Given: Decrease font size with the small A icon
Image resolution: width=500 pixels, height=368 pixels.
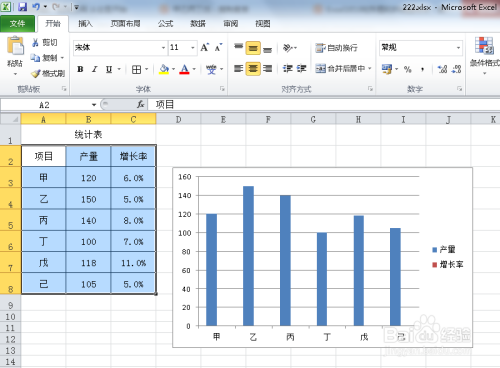Looking at the screenshot, I should [x=218, y=48].
